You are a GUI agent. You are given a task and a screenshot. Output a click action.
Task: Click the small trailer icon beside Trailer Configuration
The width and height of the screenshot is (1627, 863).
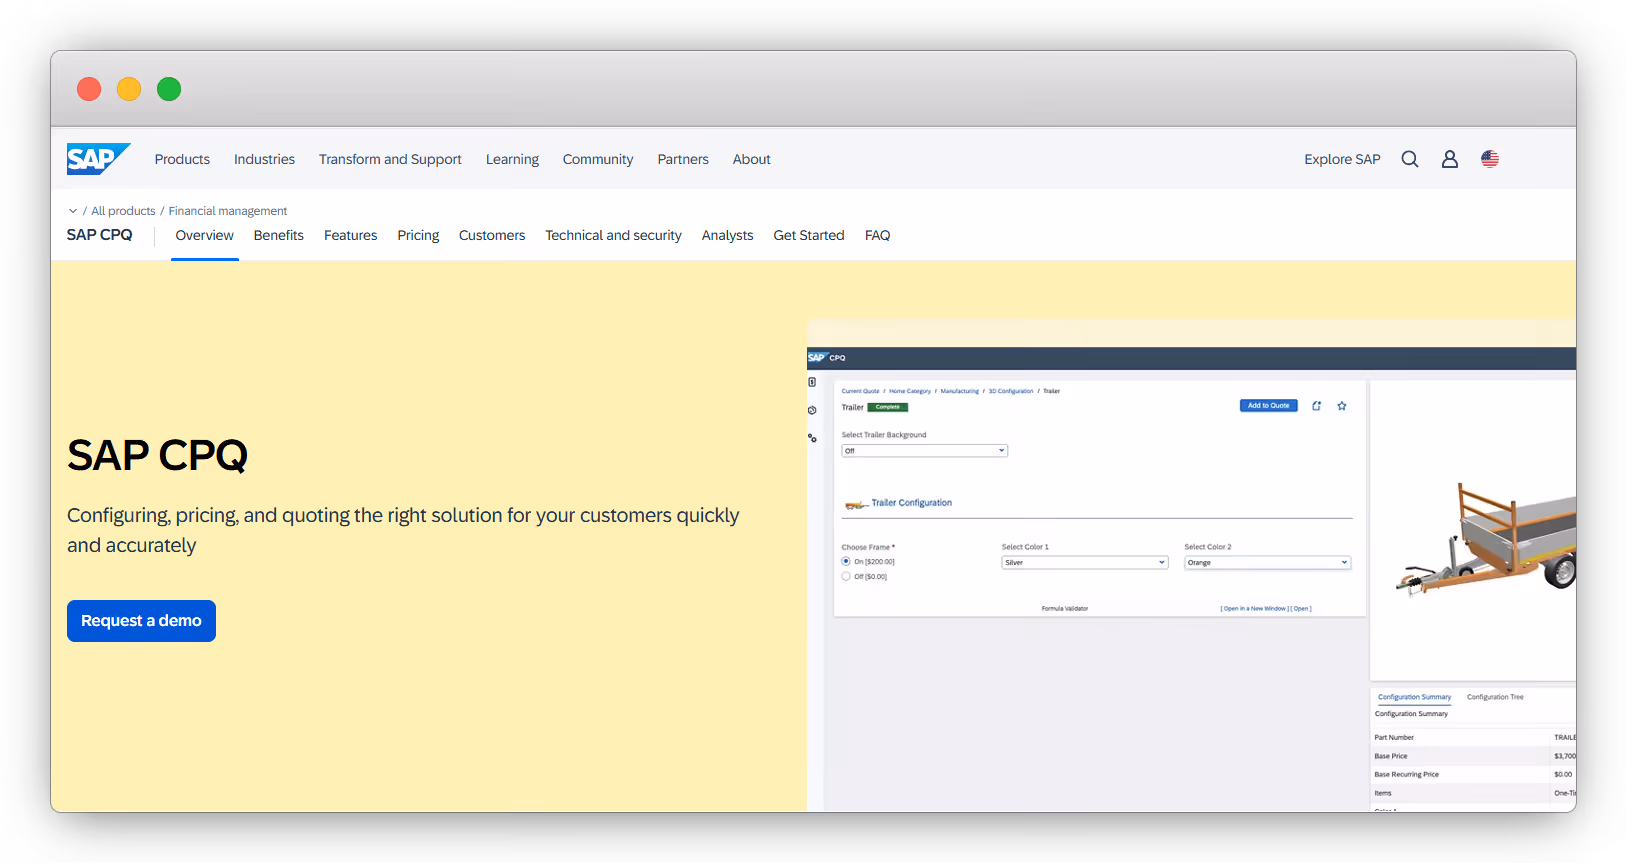[x=855, y=505]
